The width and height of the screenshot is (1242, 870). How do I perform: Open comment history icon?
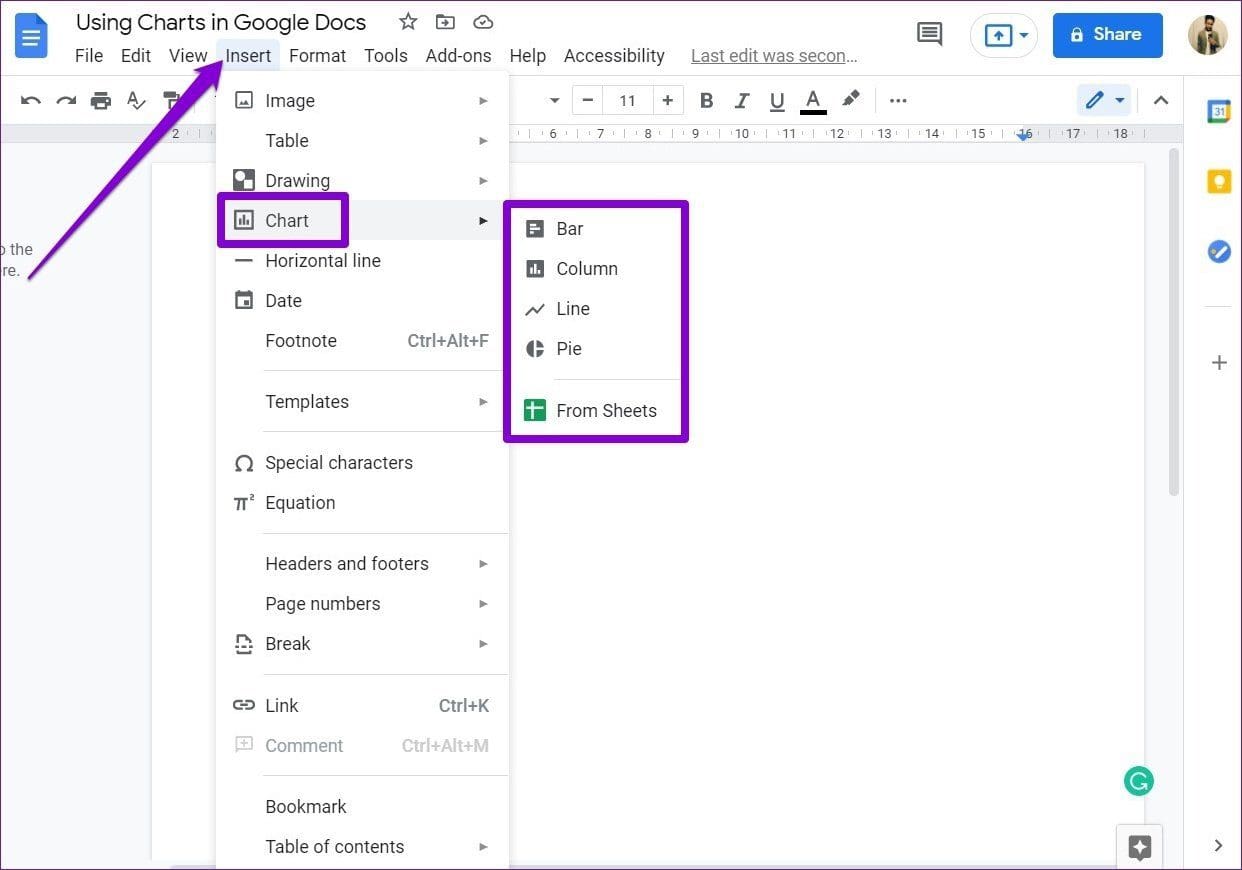click(x=930, y=35)
